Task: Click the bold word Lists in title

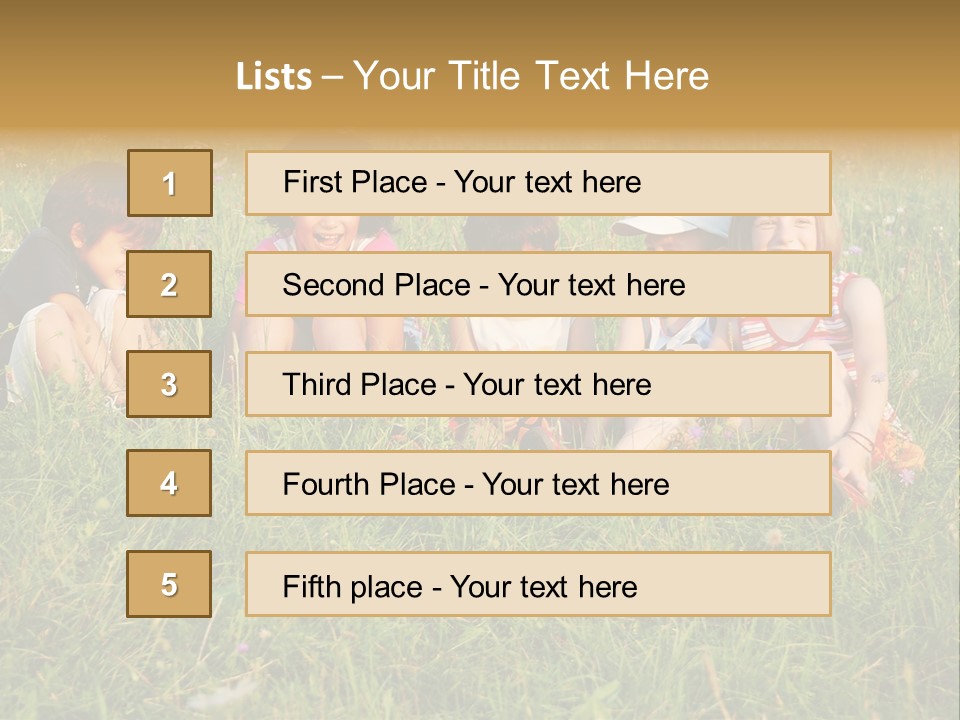Action: coord(273,77)
